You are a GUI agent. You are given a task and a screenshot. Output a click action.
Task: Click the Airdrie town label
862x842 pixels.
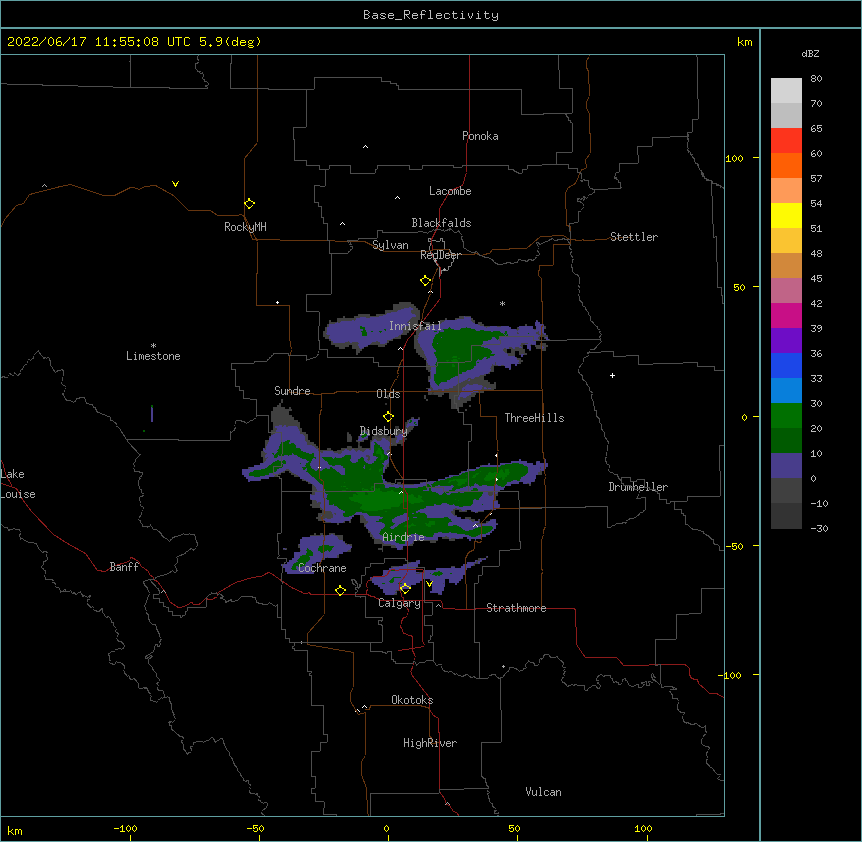pos(403,537)
